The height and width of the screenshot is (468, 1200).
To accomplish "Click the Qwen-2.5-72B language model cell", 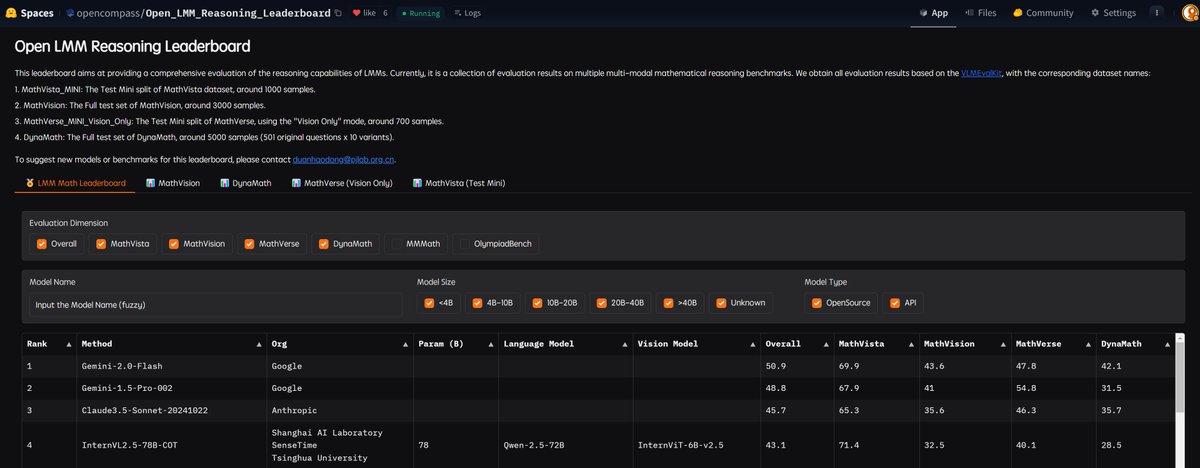I will 565,444.
